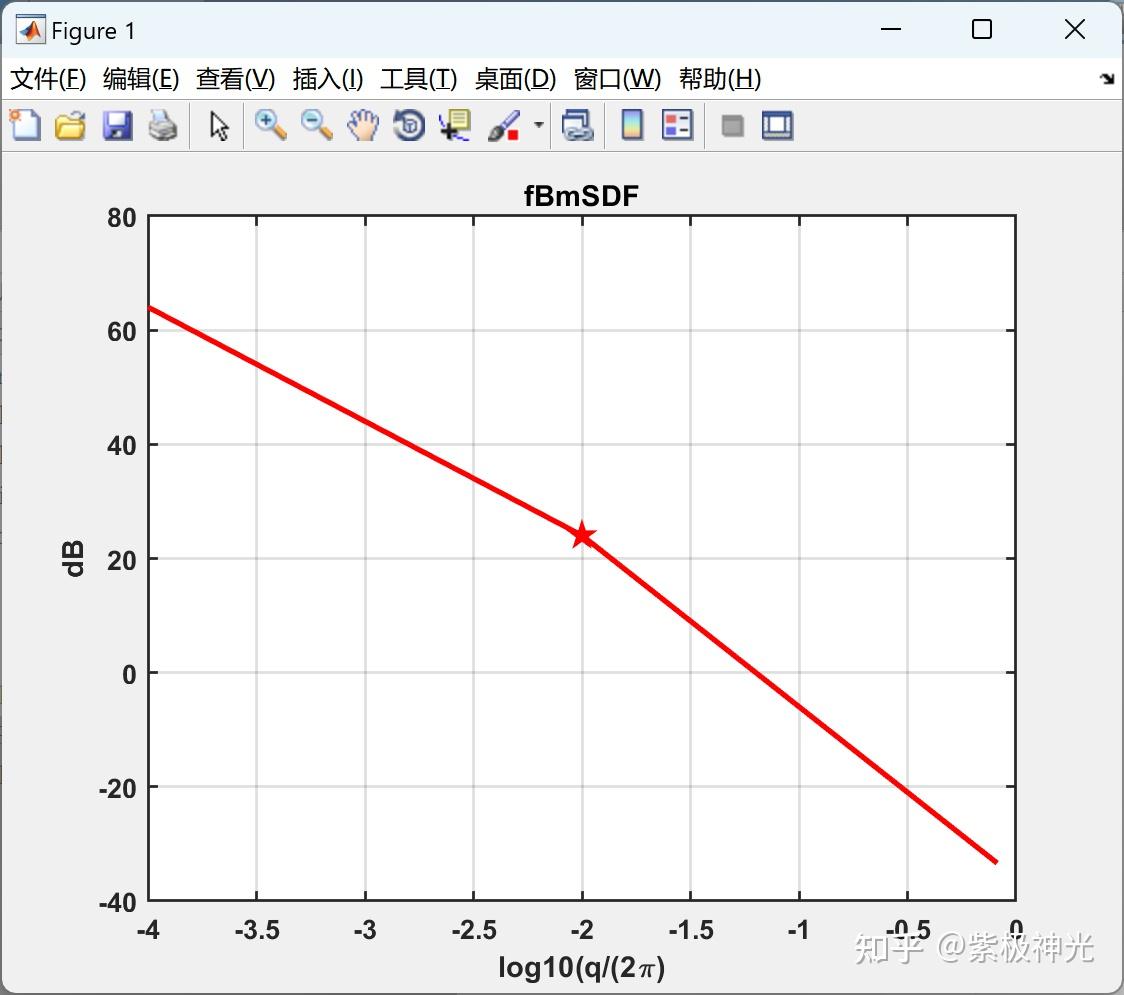Insert a legend using the toolbar icon
Image resolution: width=1124 pixels, height=995 pixels.
pos(678,125)
